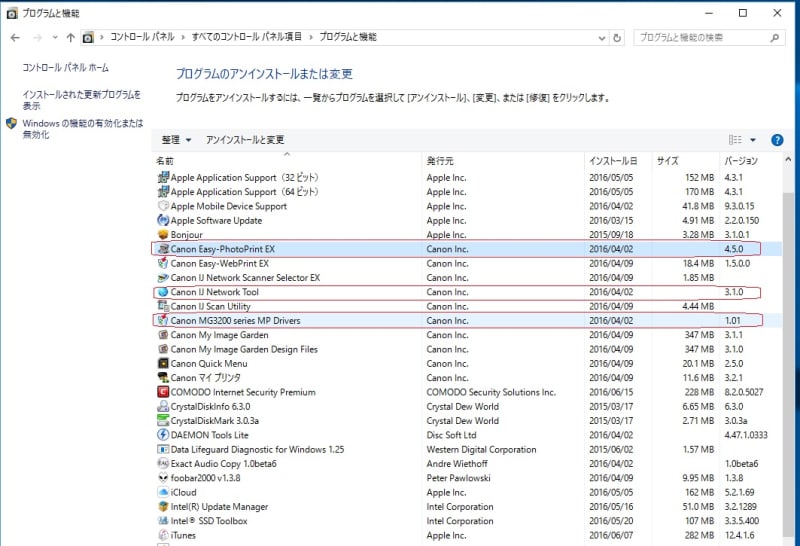Click the iTunes program icon
This screenshot has height=546, width=800.
[x=163, y=534]
